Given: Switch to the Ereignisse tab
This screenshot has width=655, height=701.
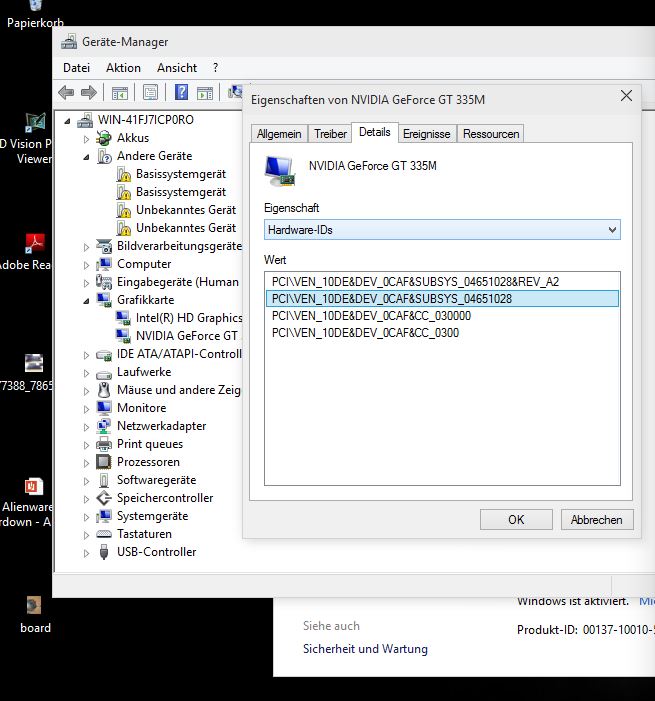Looking at the screenshot, I should pos(427,134).
